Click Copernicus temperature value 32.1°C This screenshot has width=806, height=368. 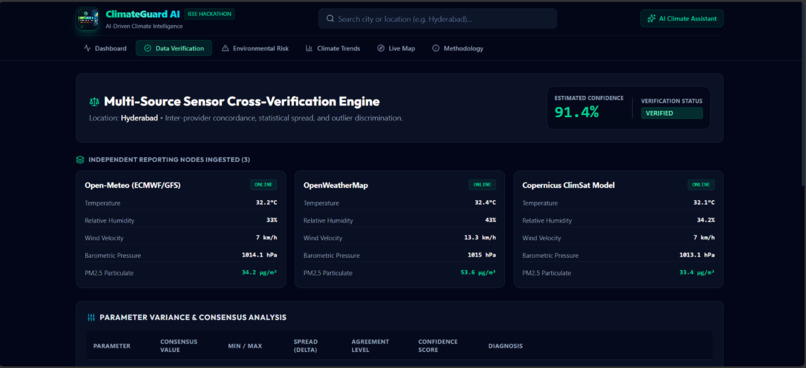click(x=704, y=203)
